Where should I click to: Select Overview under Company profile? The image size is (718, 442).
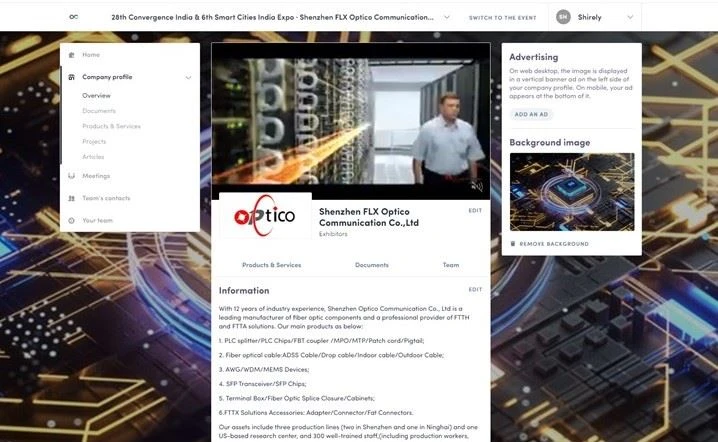(x=96, y=95)
